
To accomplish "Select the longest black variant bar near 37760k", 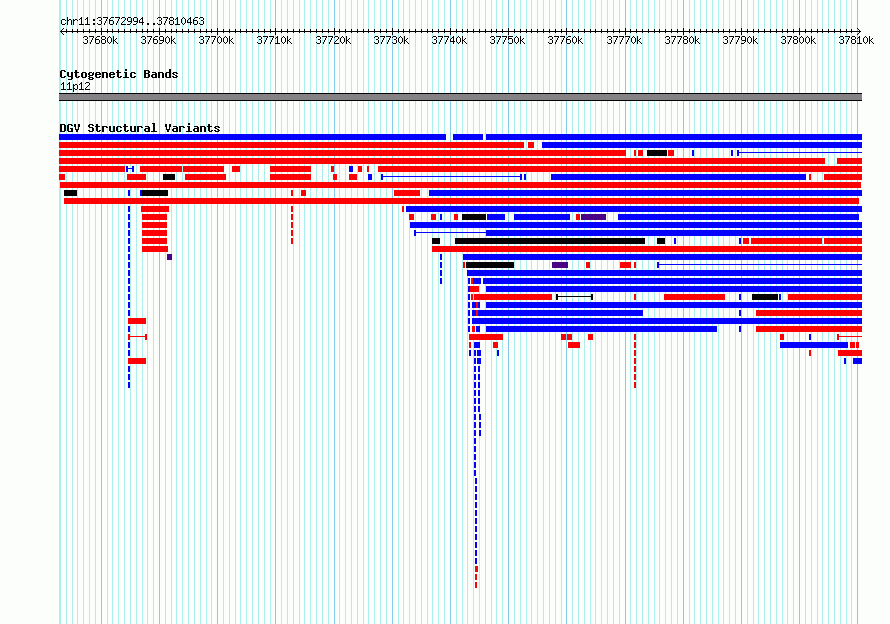I will (549, 241).
